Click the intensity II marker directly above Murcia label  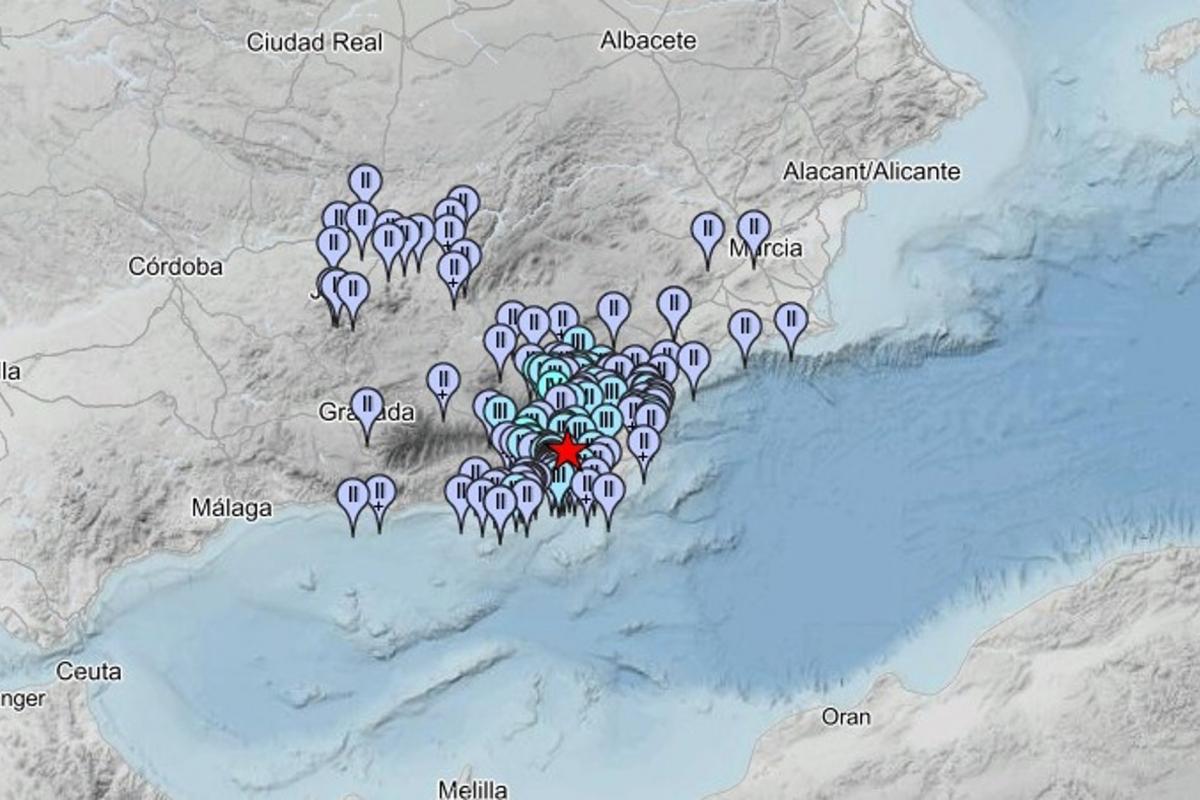tap(753, 230)
